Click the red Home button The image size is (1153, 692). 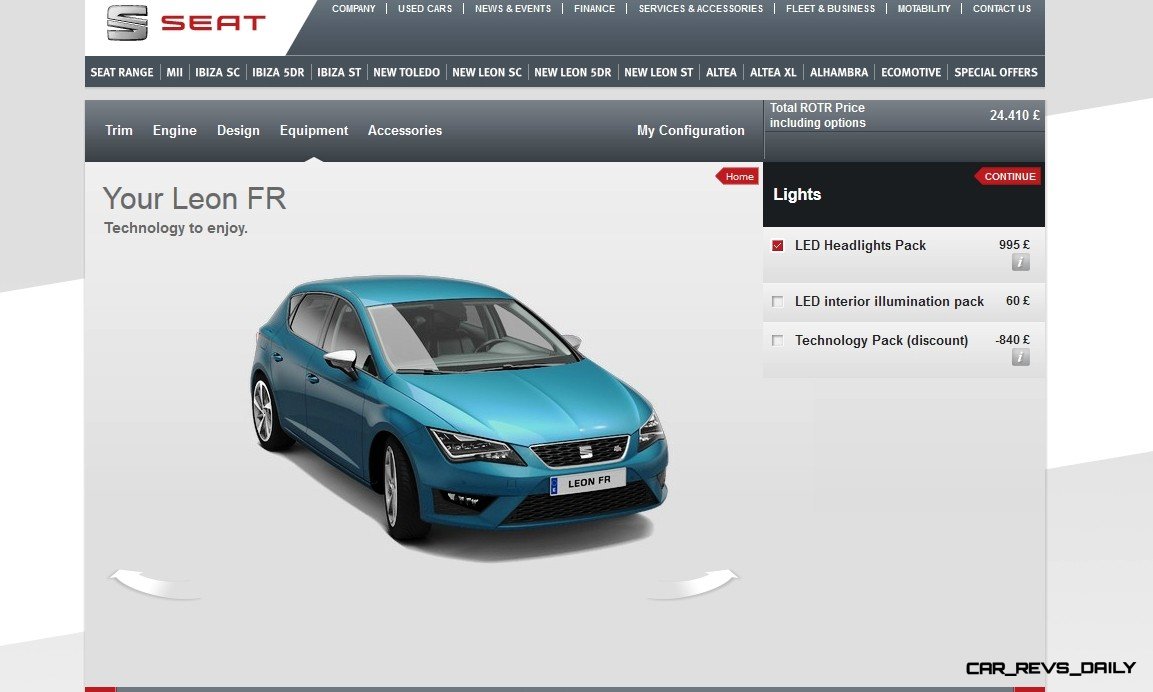coord(738,176)
